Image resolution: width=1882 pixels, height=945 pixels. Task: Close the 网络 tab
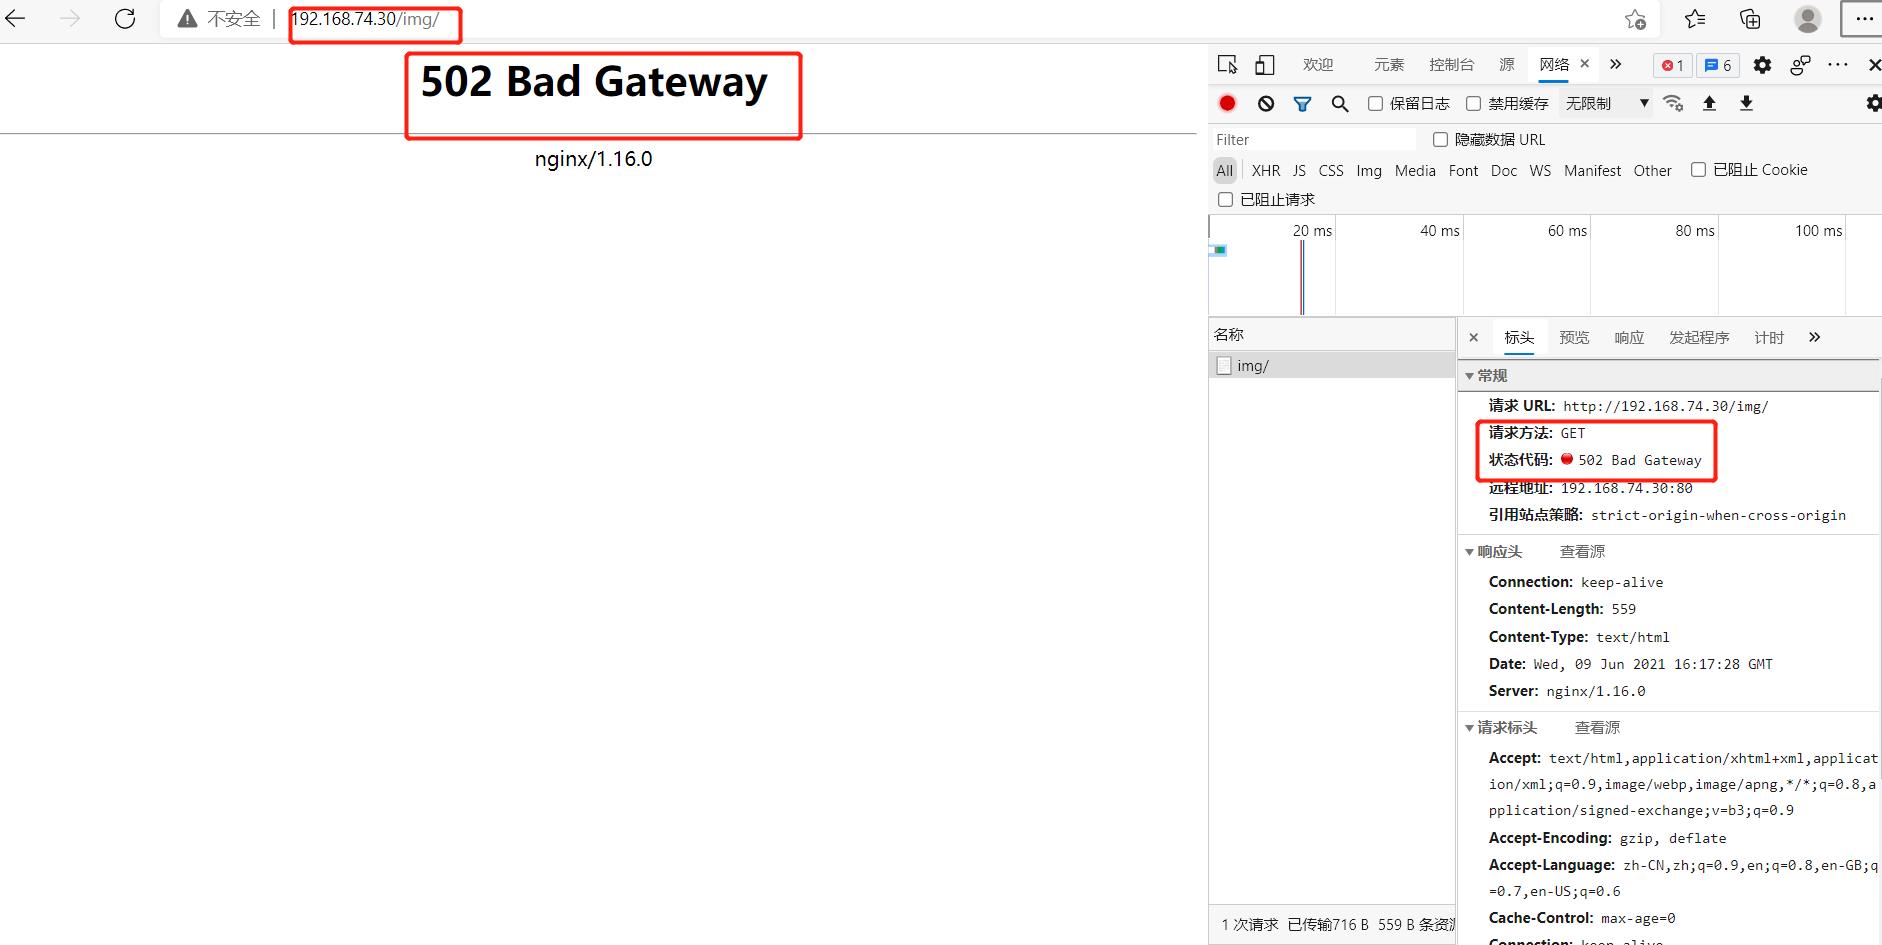point(1584,64)
